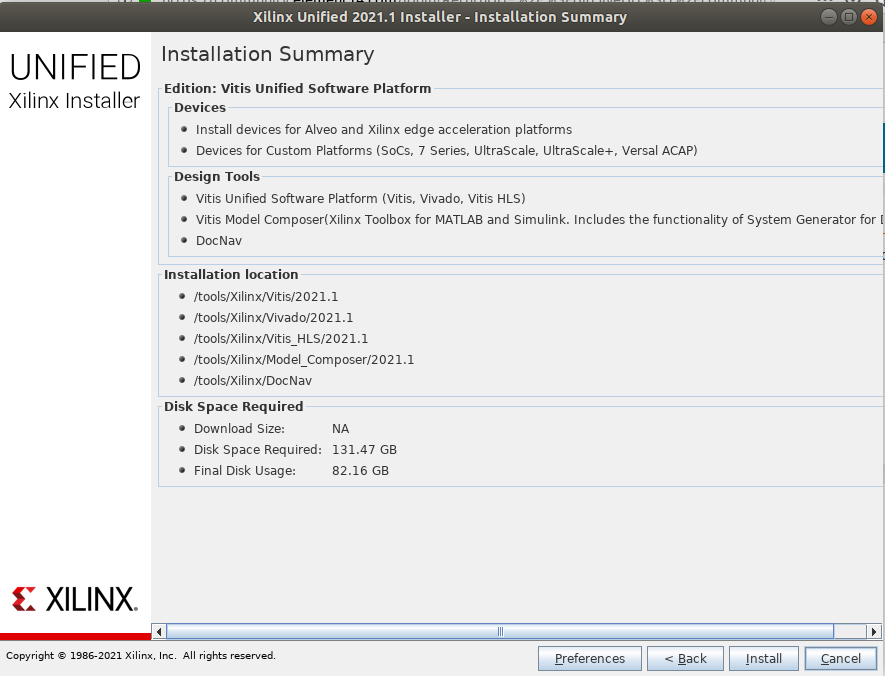Click Devices for Custom Platforms entry
Screen dimensions: 885x676
[446, 151]
